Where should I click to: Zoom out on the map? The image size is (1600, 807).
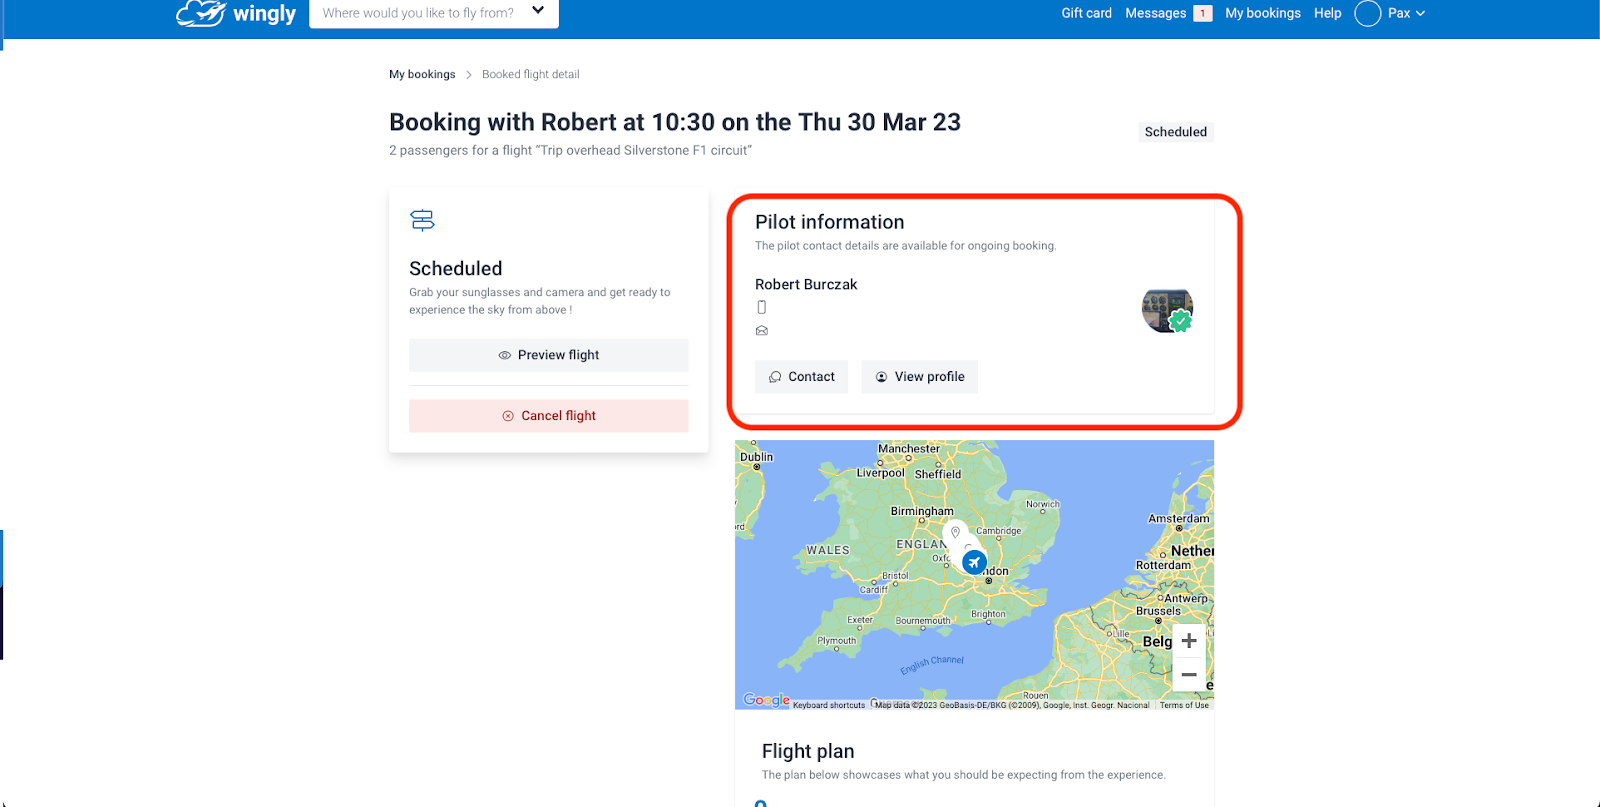(x=1189, y=675)
